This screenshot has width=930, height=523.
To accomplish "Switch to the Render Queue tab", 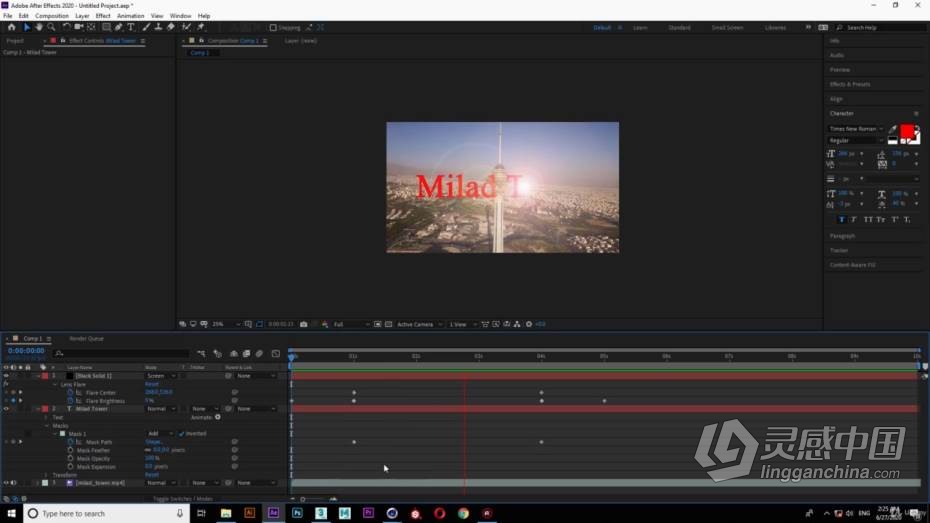I will coord(87,339).
